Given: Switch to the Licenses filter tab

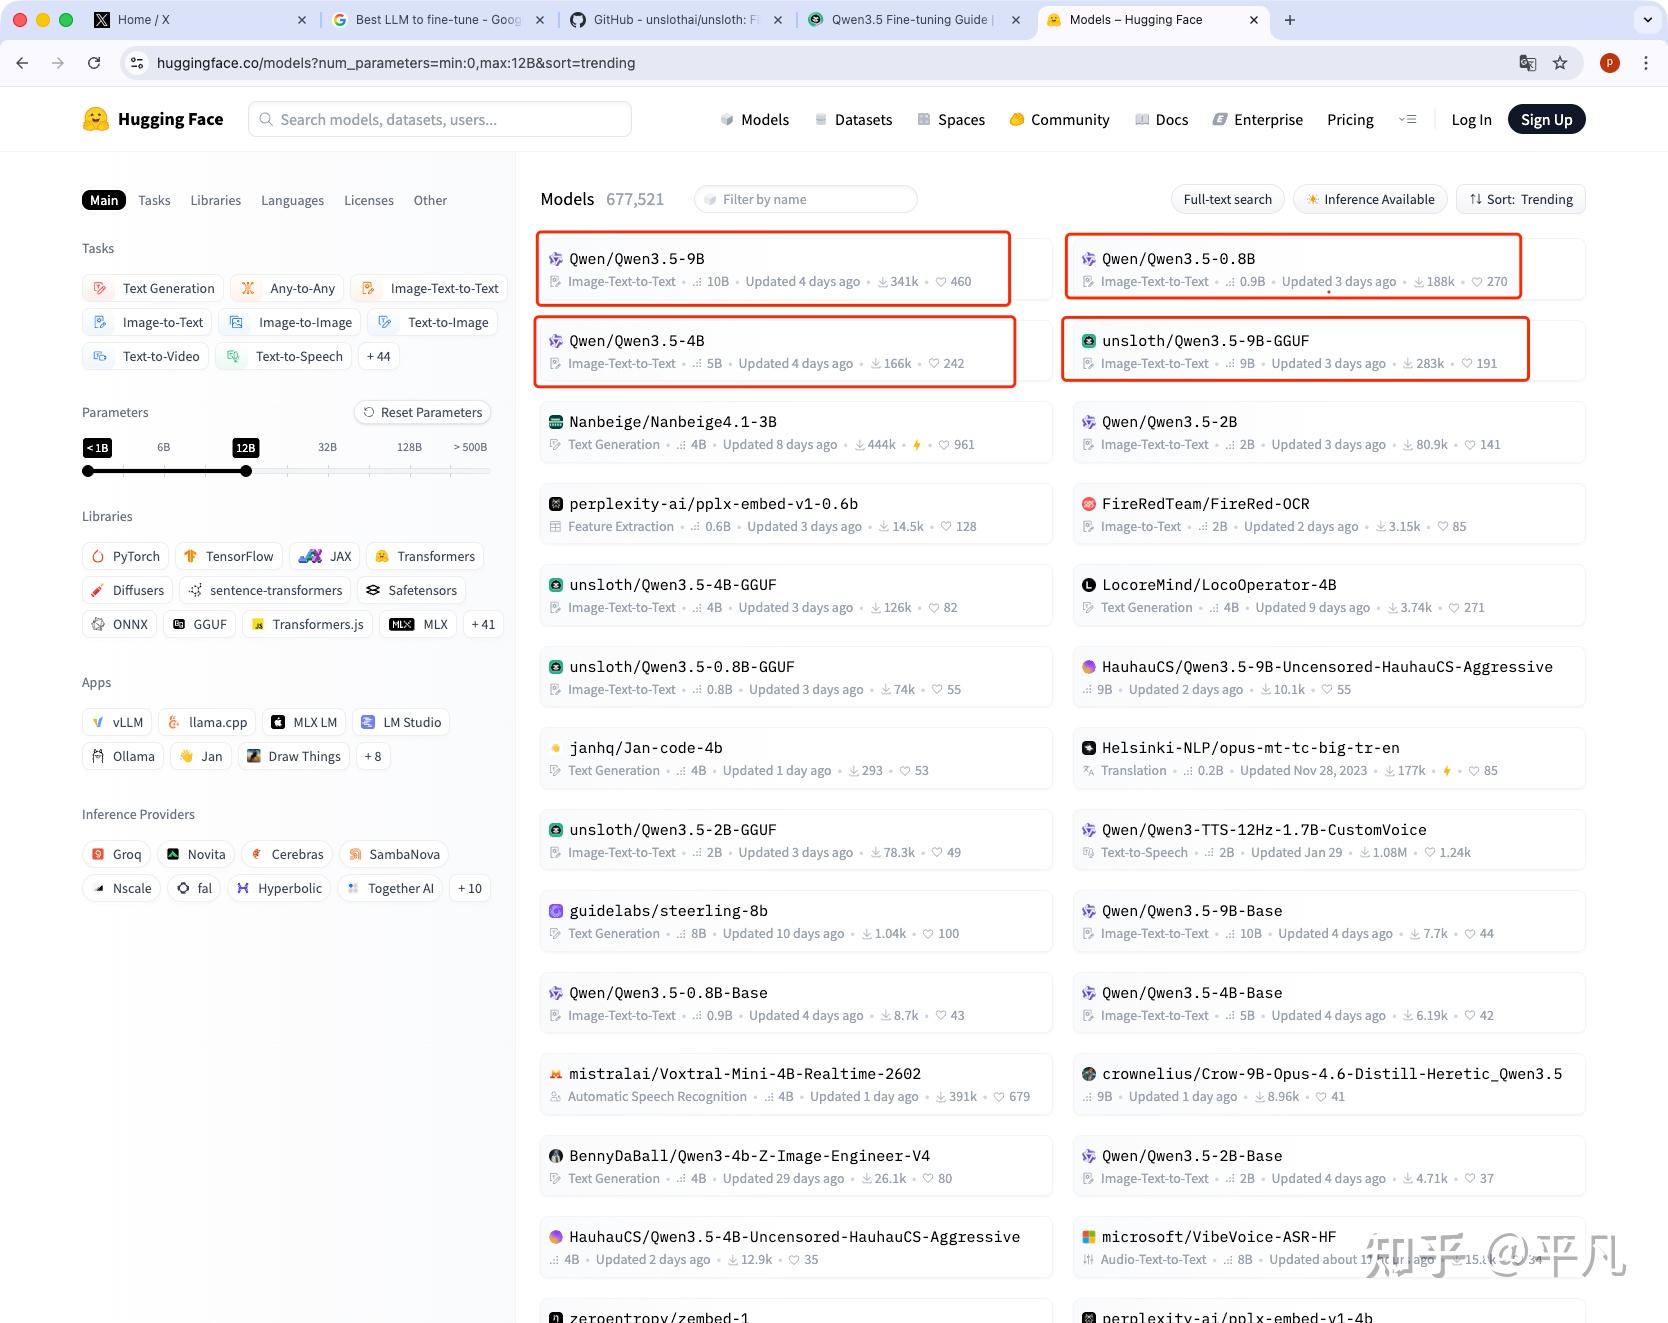Looking at the screenshot, I should pyautogui.click(x=369, y=200).
